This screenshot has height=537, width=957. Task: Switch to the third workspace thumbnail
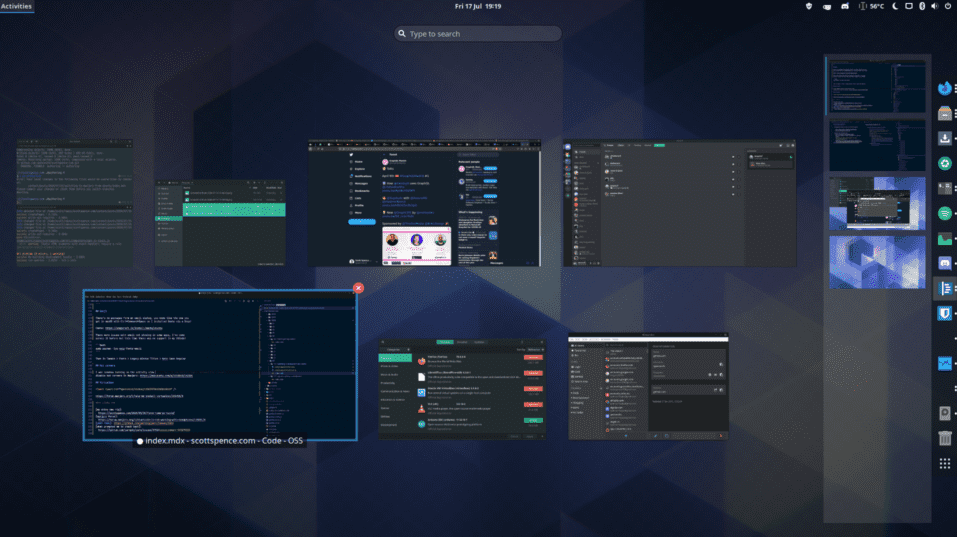click(x=877, y=203)
